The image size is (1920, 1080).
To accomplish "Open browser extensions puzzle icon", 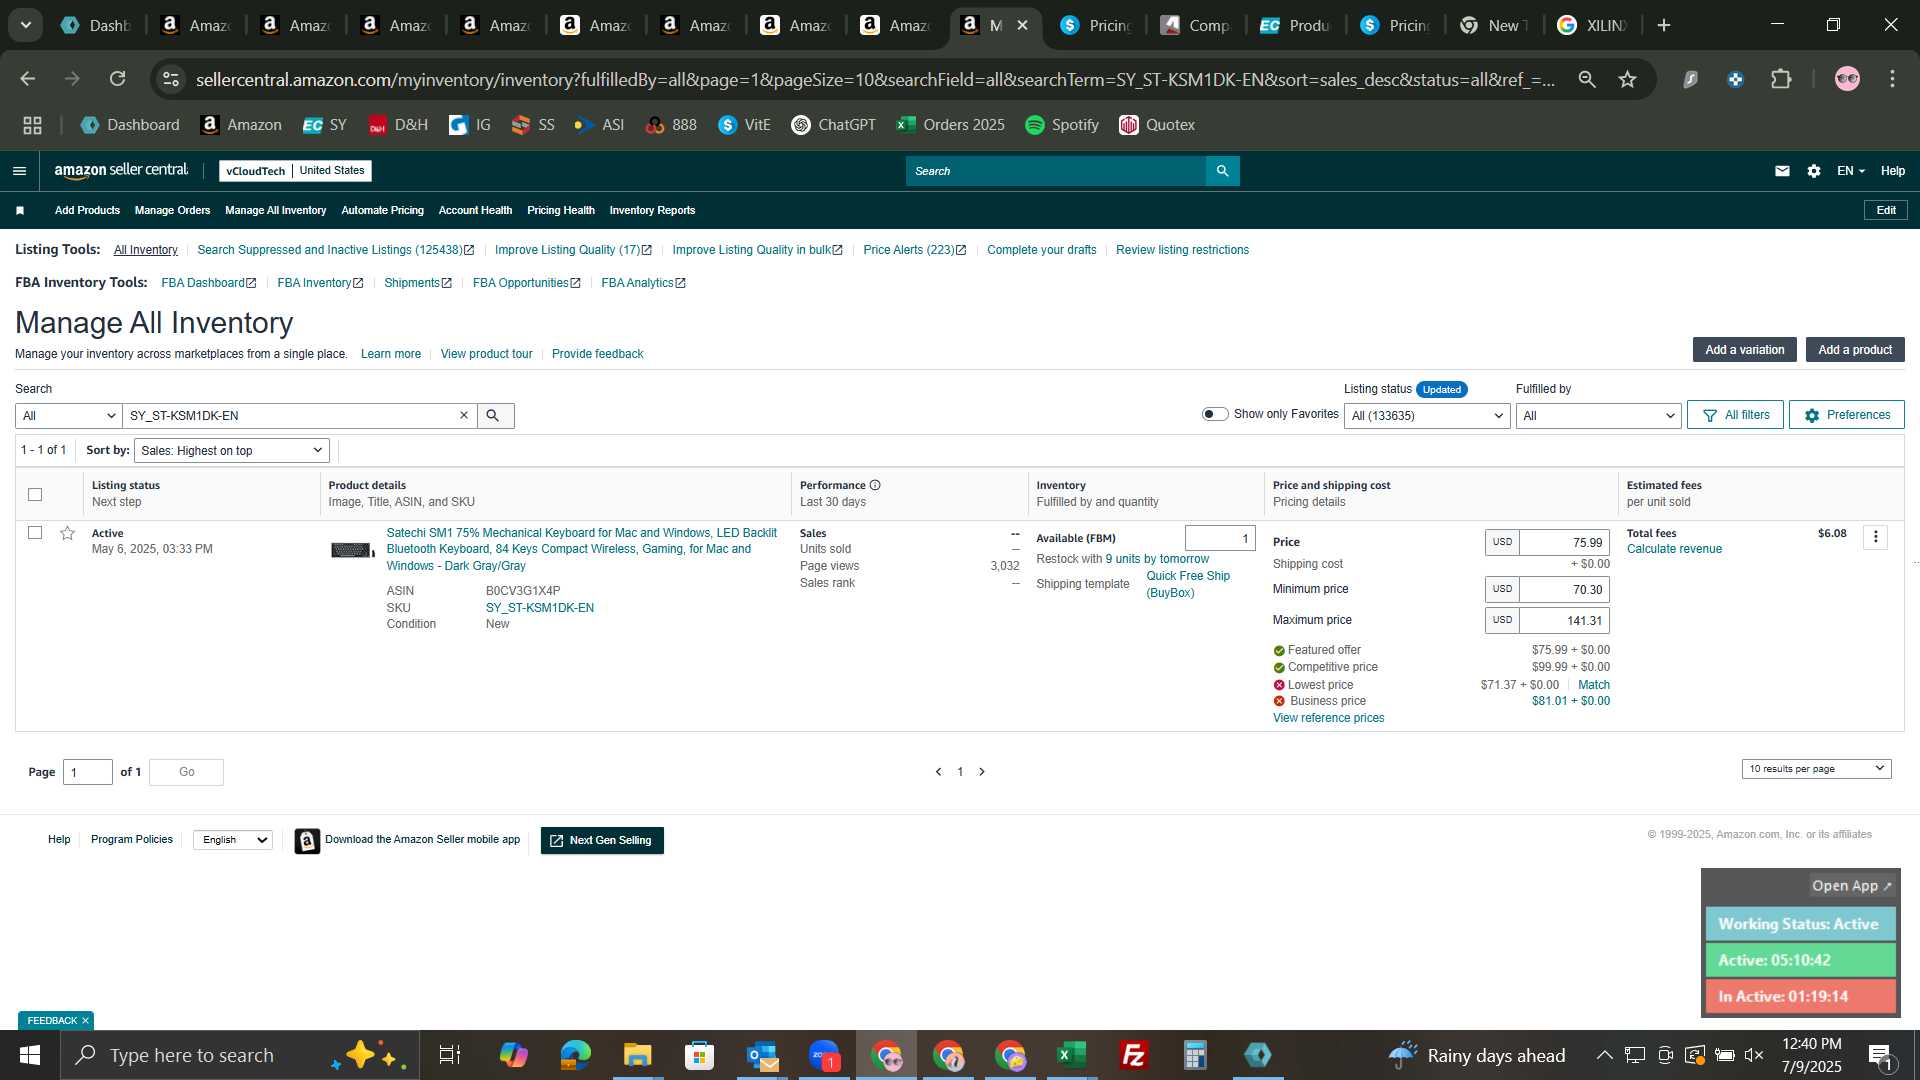I will 1781,79.
